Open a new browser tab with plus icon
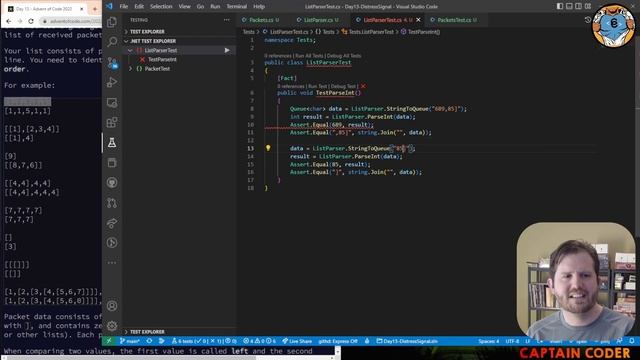Viewport: 640px width, 360px height. (x=95, y=9)
